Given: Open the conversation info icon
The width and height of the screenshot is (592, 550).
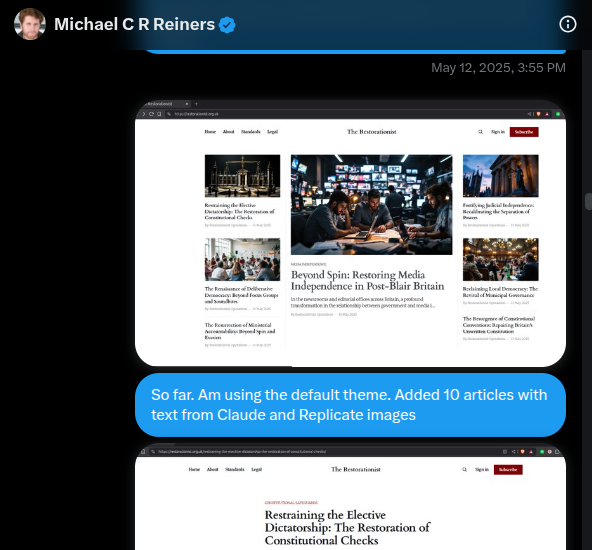Looking at the screenshot, I should (x=567, y=24).
